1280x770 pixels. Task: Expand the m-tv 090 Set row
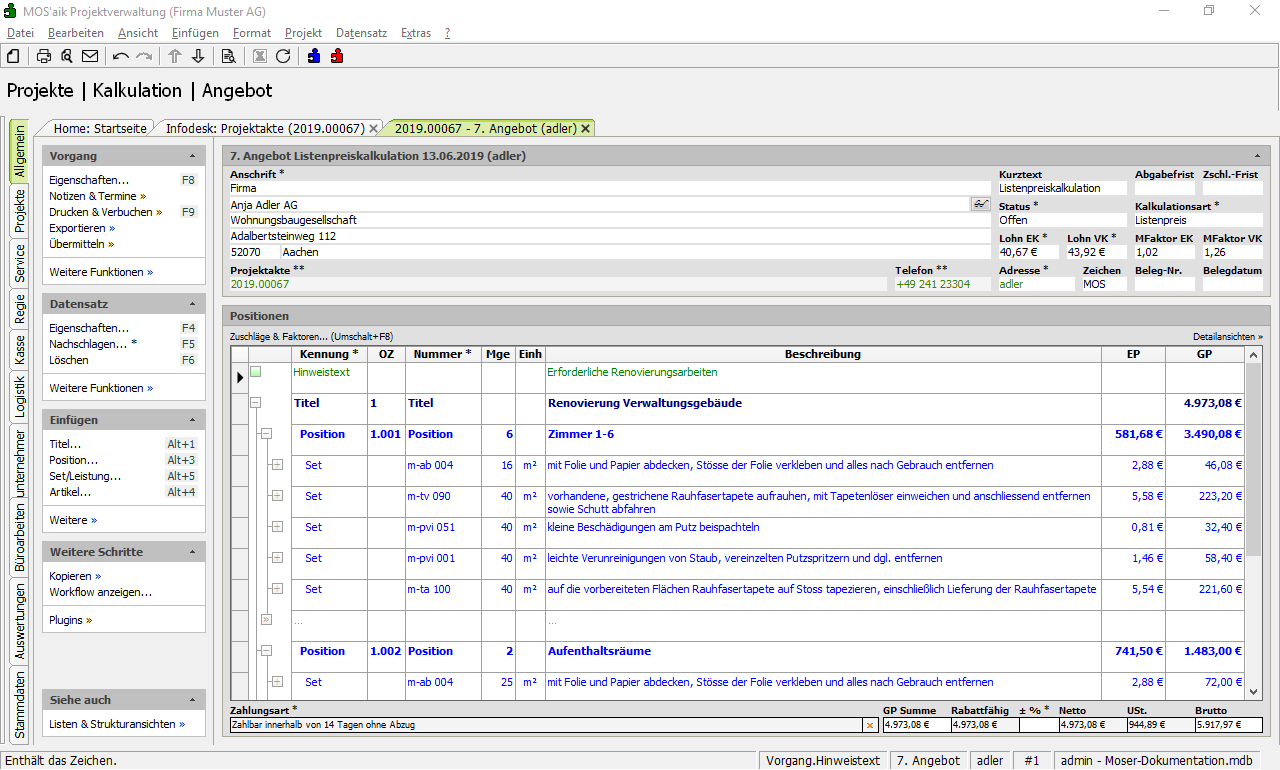277,496
